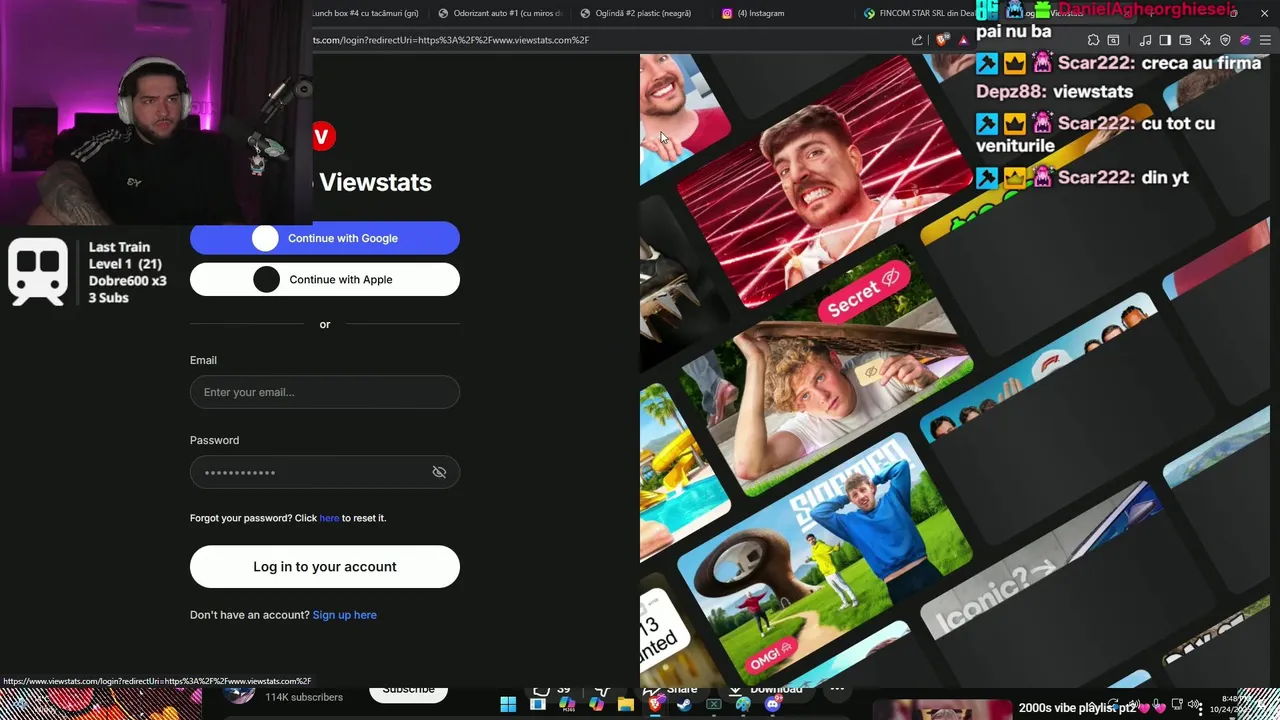The height and width of the screenshot is (720, 1280).
Task: Click Log in to your account
Action: 325,567
